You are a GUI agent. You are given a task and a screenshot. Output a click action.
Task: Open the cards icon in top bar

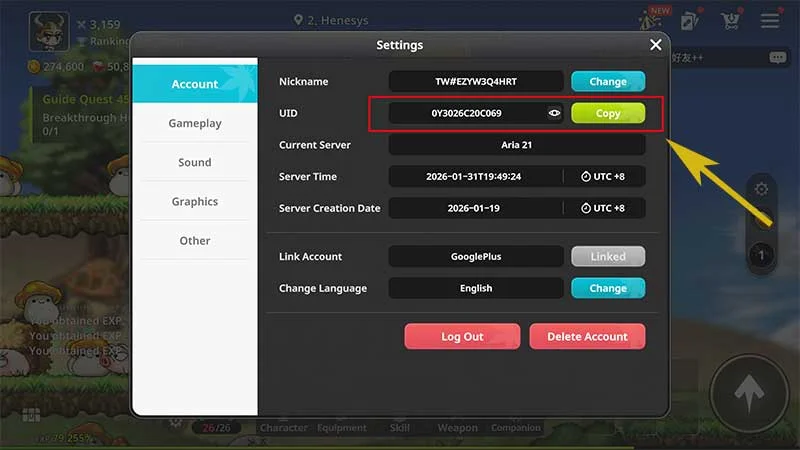(692, 21)
